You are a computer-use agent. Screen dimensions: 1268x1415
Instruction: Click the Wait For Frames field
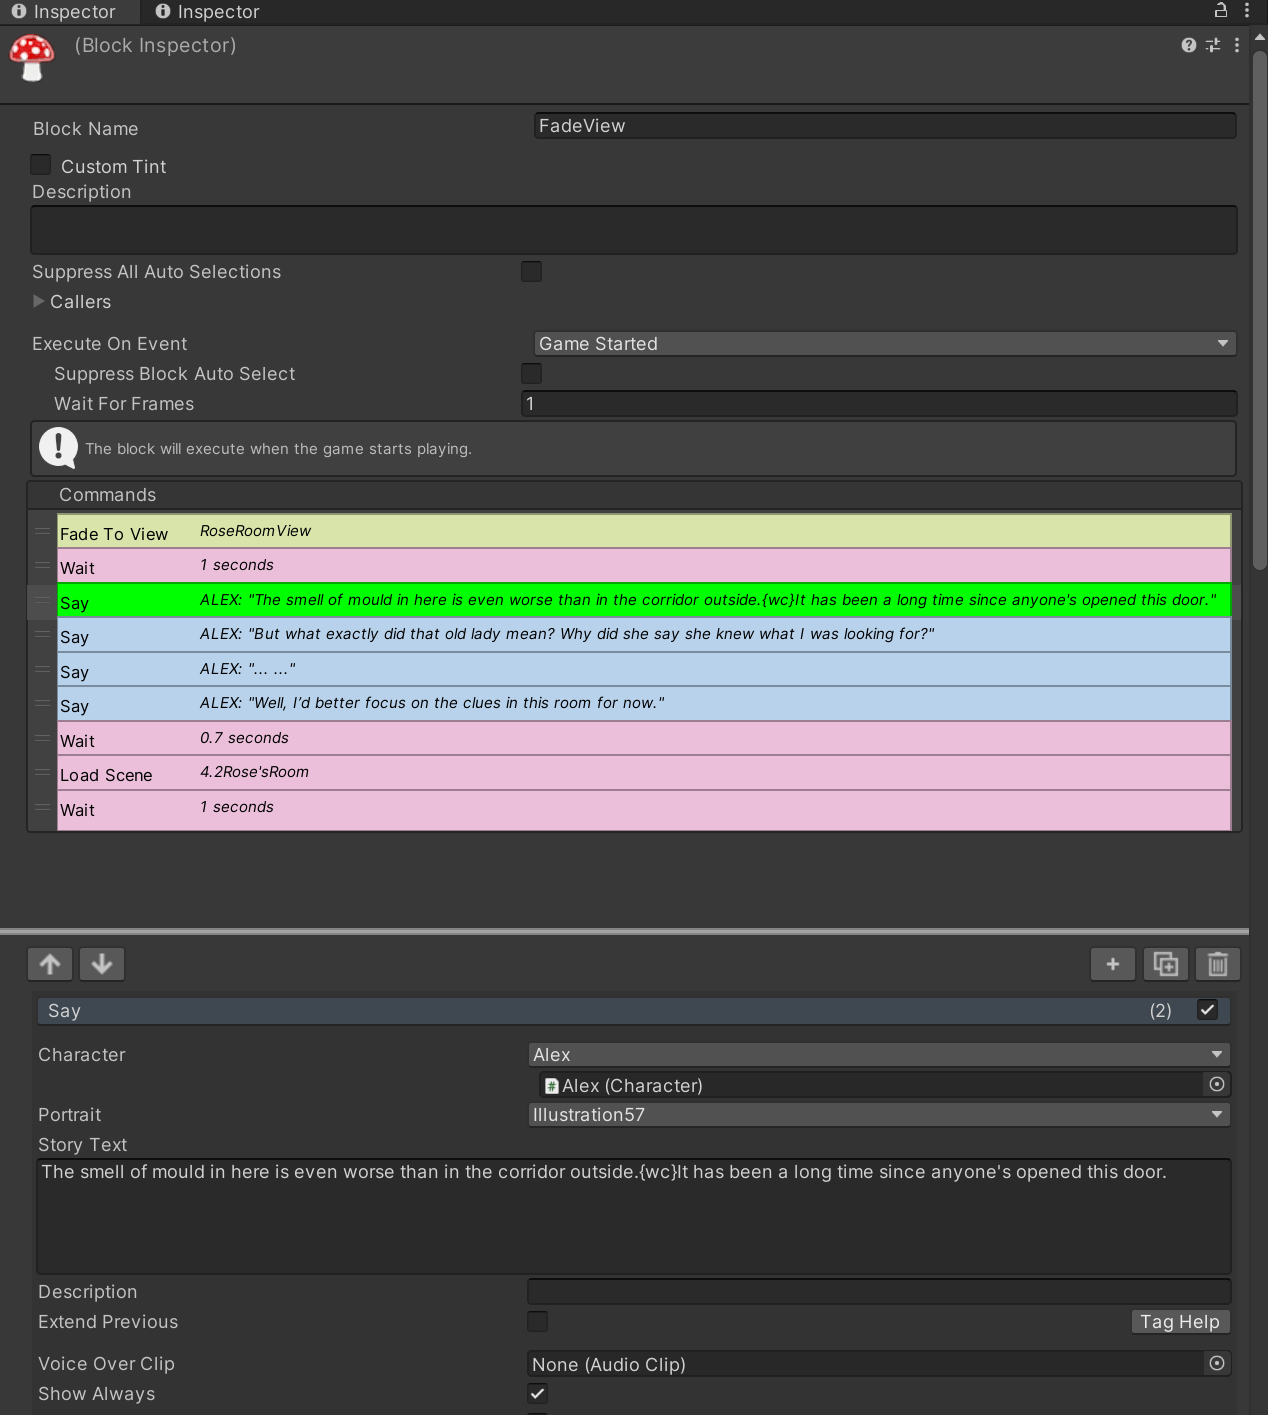point(879,404)
